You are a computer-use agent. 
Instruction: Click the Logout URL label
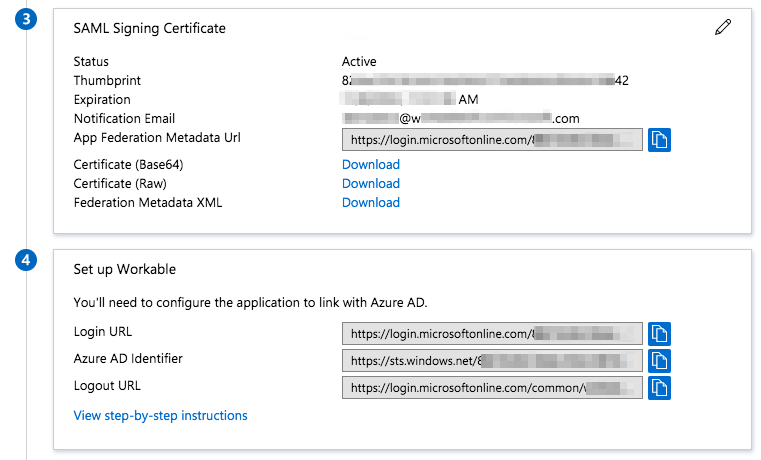click(x=107, y=386)
